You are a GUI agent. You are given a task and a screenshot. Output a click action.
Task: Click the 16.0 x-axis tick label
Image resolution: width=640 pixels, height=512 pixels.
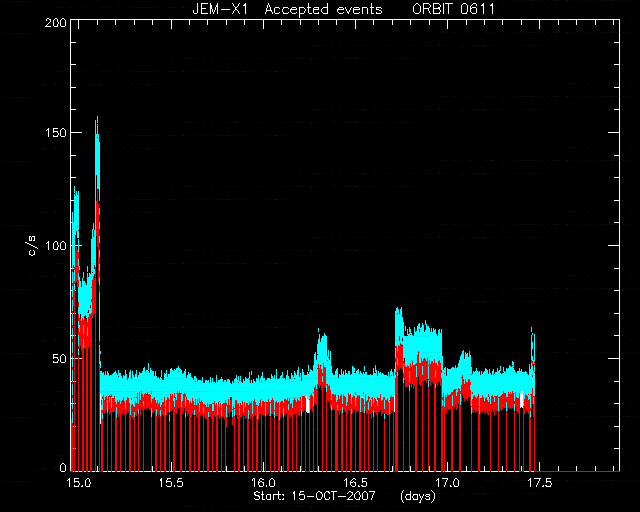[x=263, y=483]
